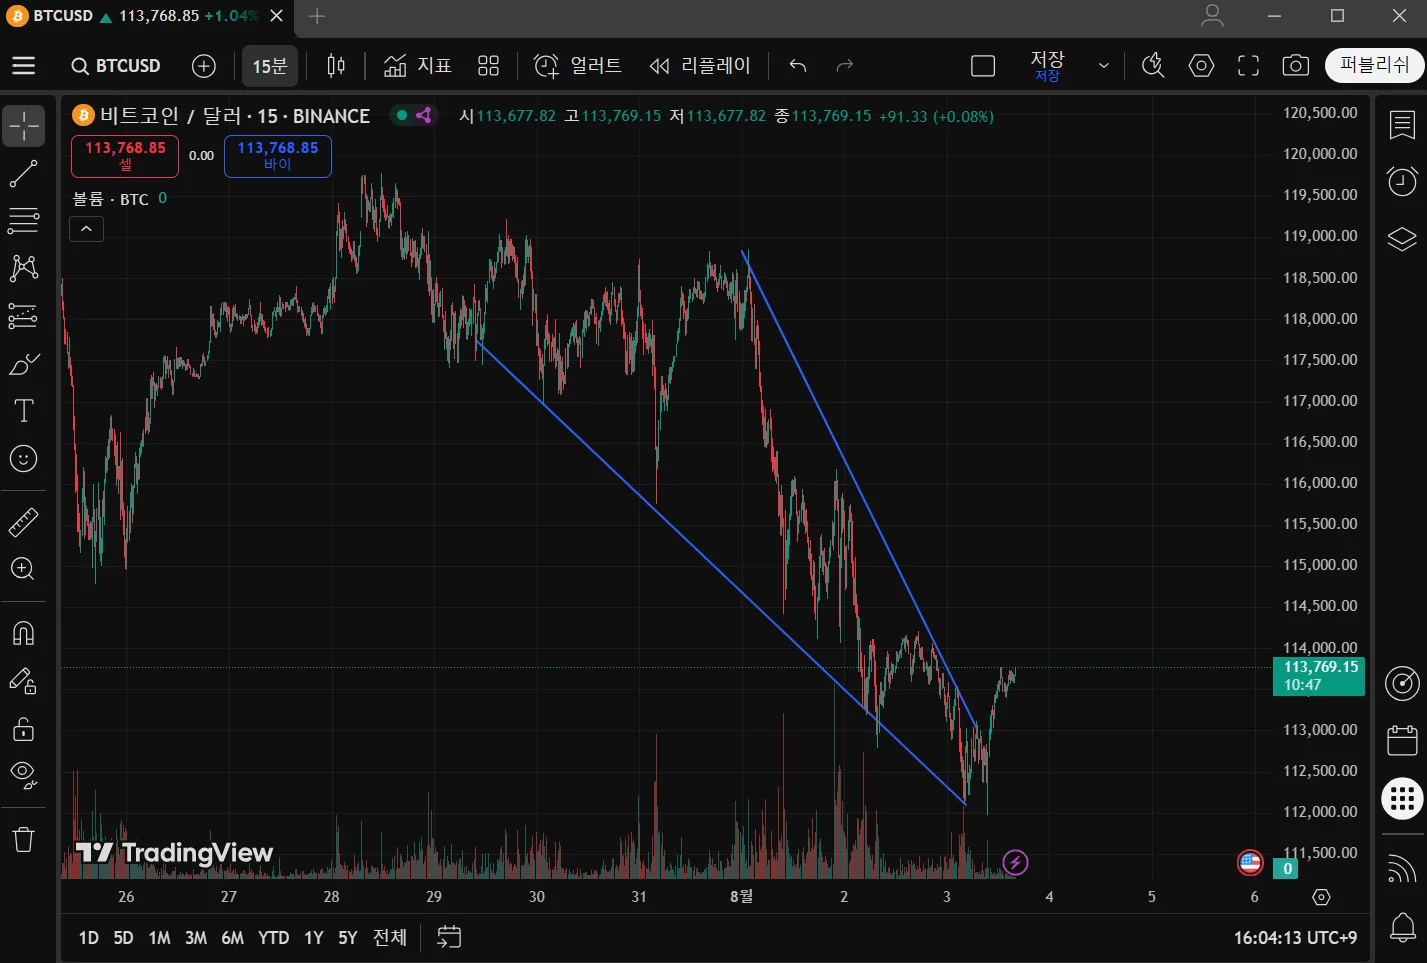Image resolution: width=1427 pixels, height=963 pixels.
Task: Open the Fibonacci retracement tool
Action: [23, 220]
